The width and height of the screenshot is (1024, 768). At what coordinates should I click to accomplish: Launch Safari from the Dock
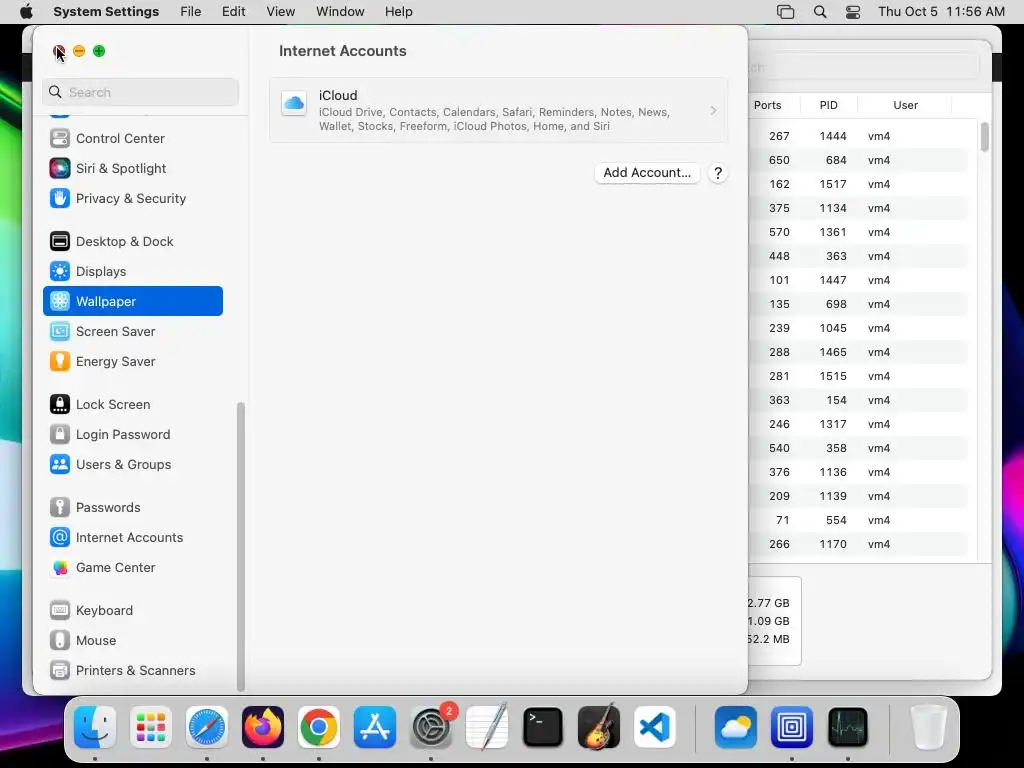point(207,727)
